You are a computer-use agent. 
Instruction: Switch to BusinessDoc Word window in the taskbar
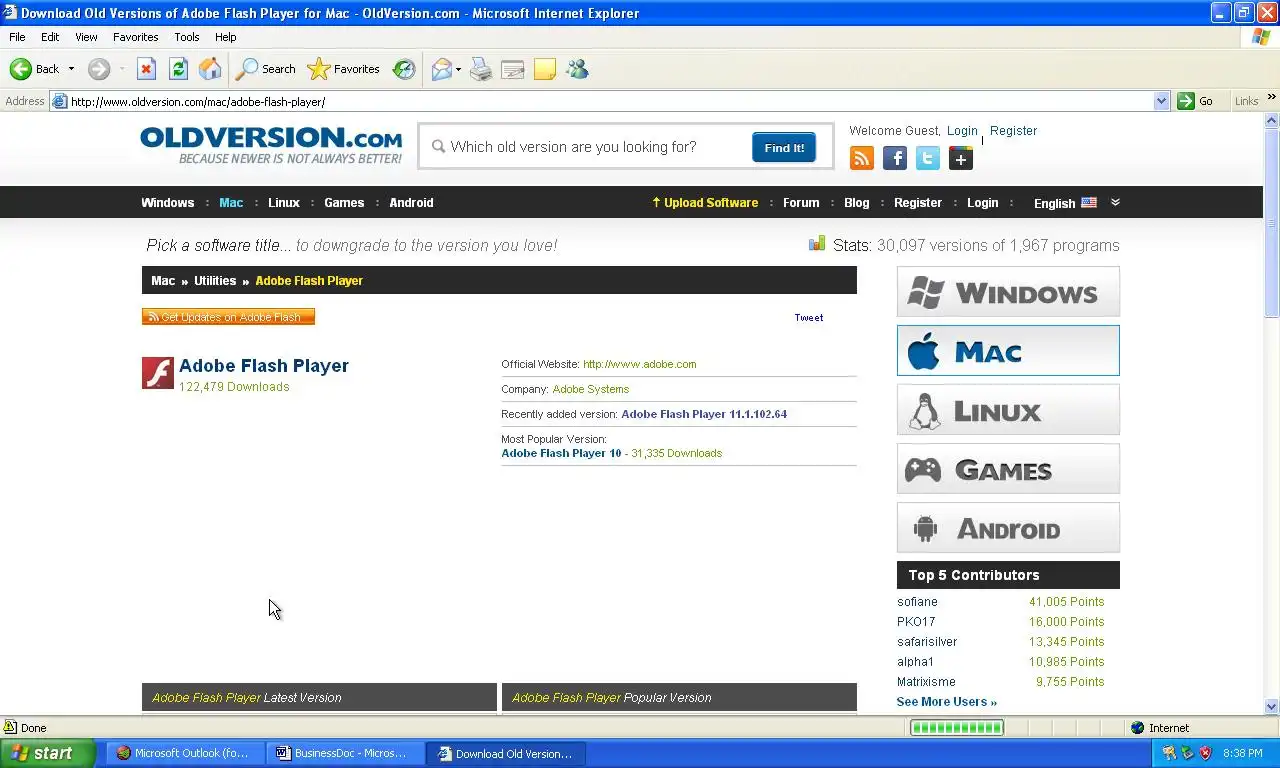[x=344, y=753]
